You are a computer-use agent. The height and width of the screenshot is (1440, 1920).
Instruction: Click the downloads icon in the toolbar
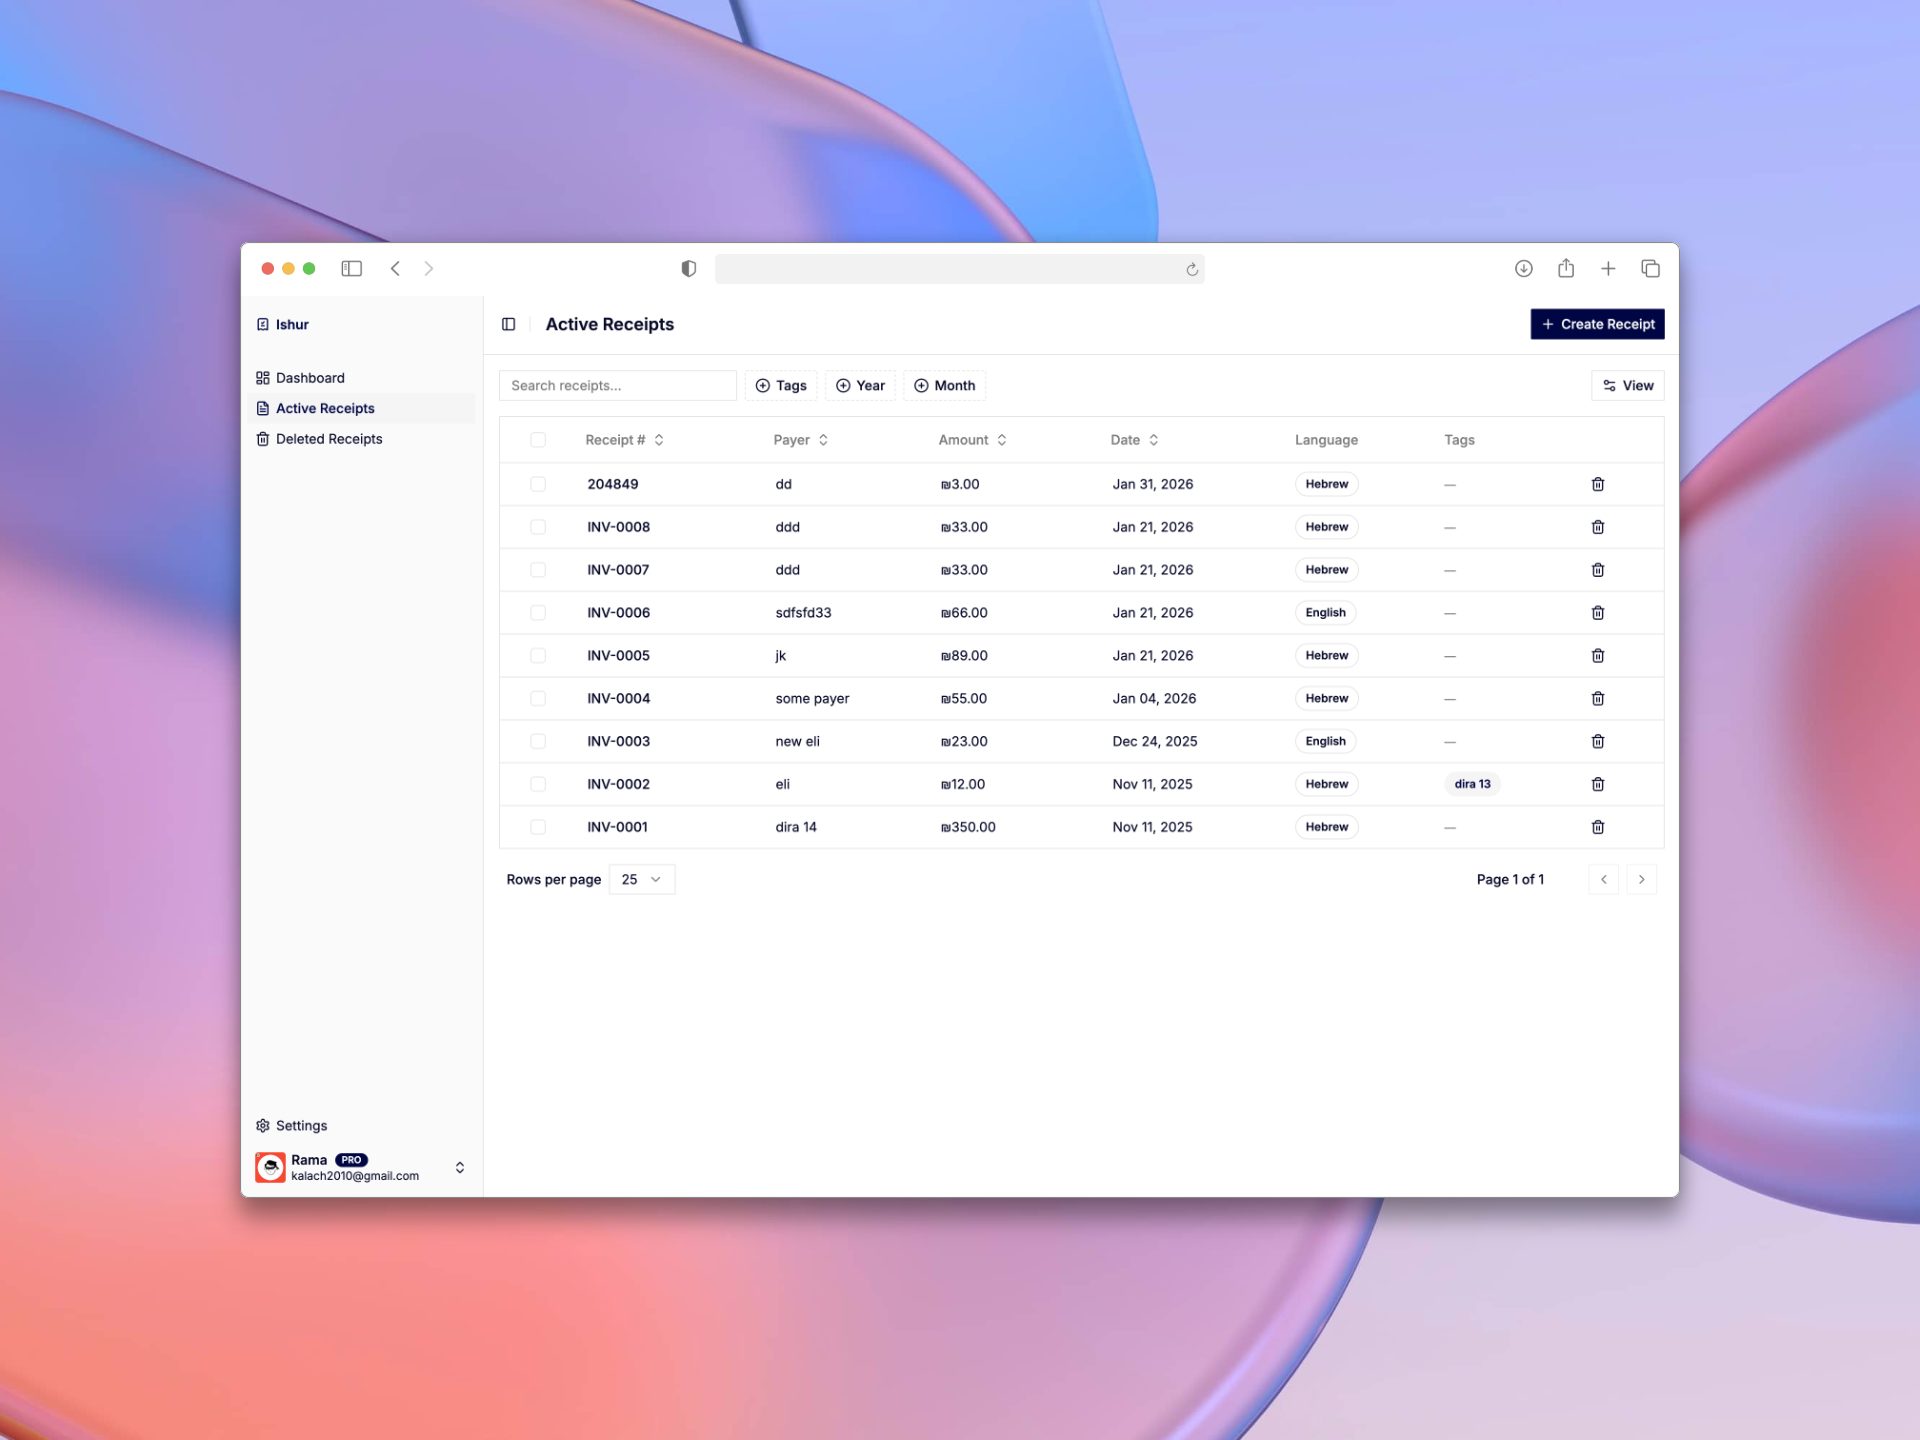1524,268
